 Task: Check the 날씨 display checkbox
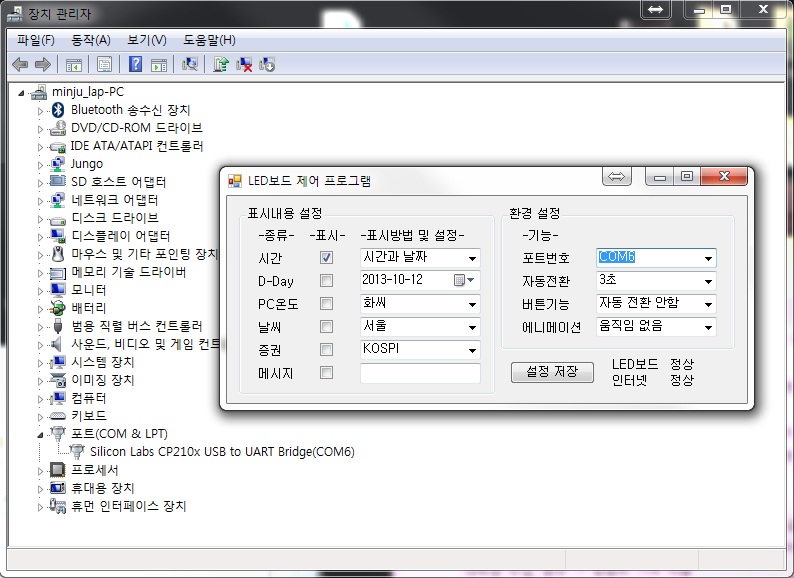327,327
